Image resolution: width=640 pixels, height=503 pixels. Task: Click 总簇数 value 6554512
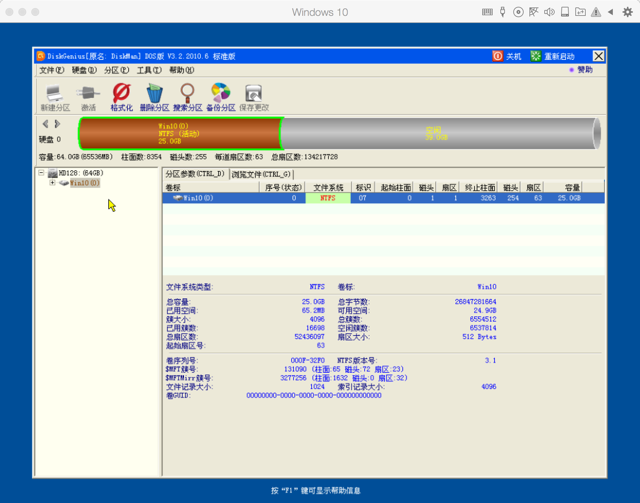coord(483,319)
